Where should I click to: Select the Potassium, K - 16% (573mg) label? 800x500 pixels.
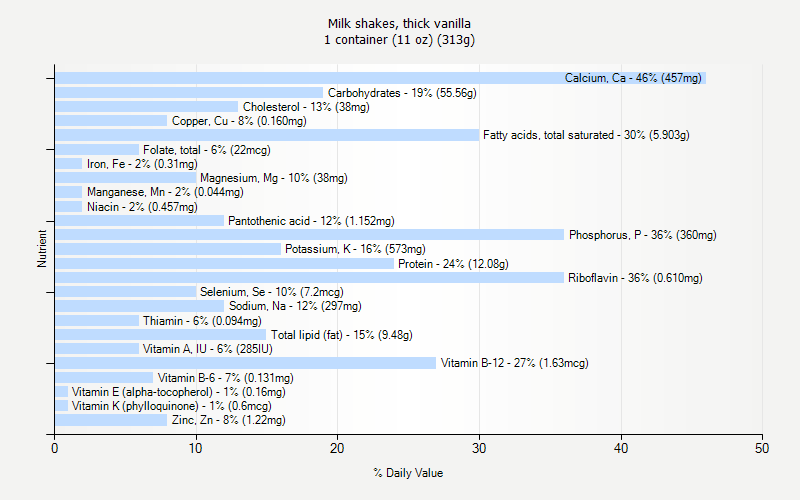pos(355,249)
